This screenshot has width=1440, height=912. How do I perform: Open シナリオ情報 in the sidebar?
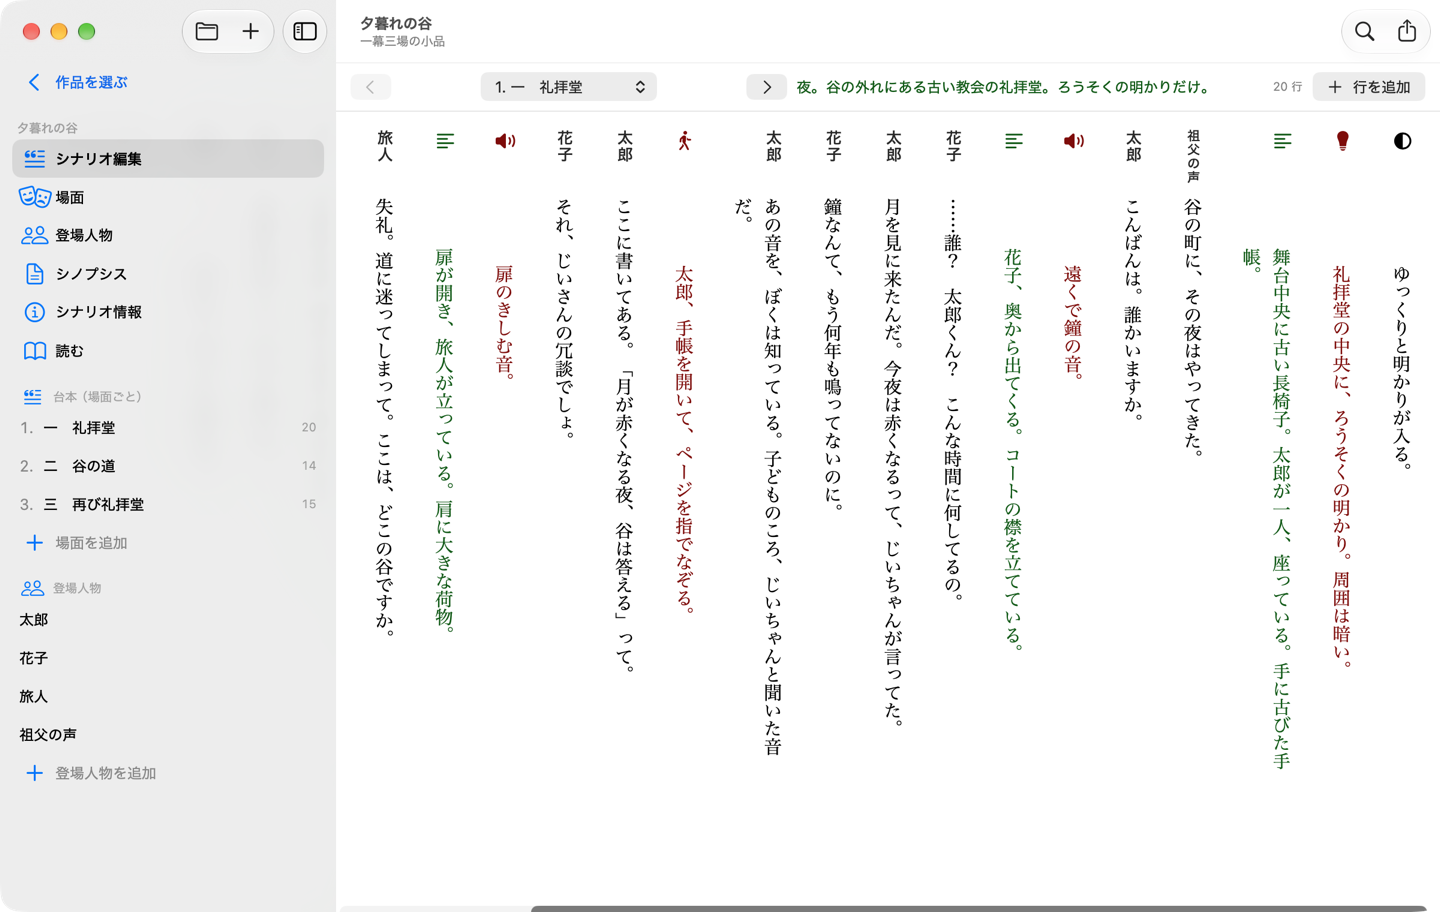pos(168,312)
